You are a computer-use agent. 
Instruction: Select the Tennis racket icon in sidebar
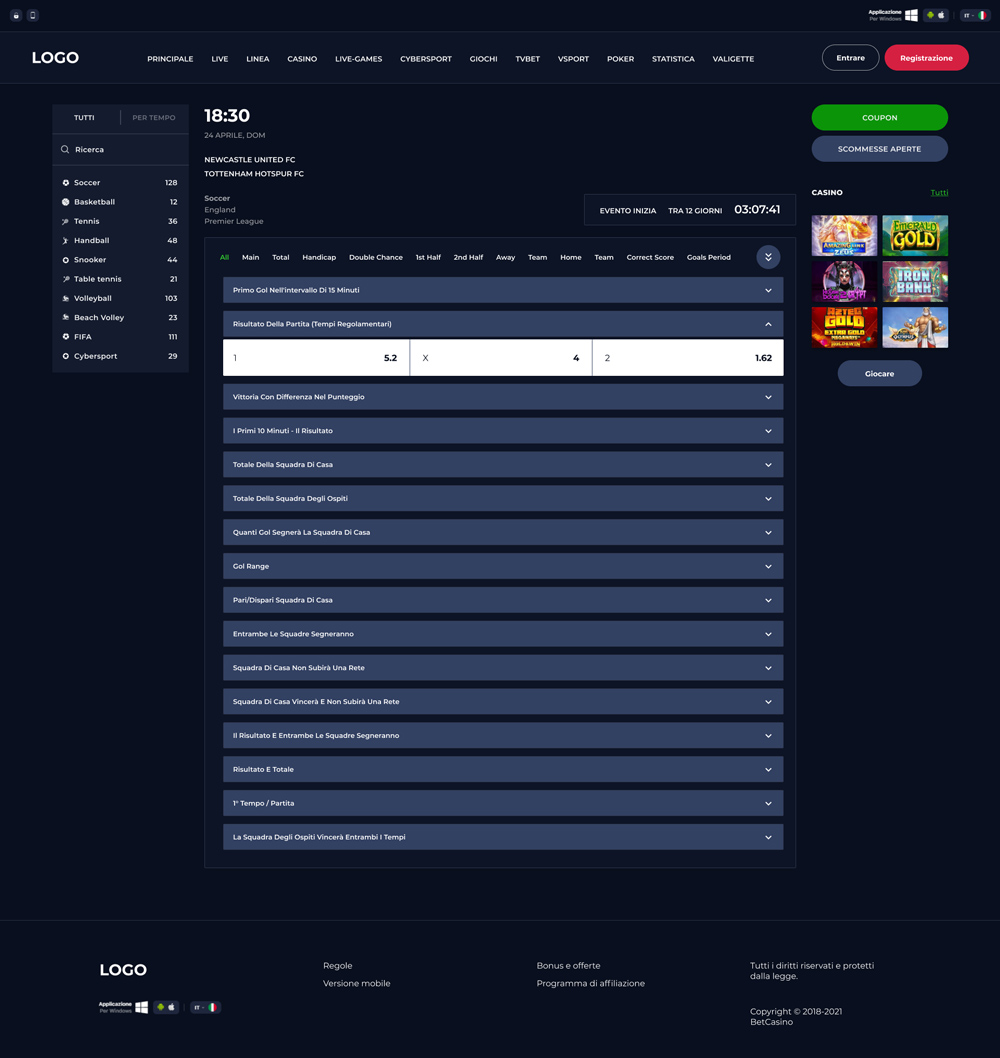[66, 221]
